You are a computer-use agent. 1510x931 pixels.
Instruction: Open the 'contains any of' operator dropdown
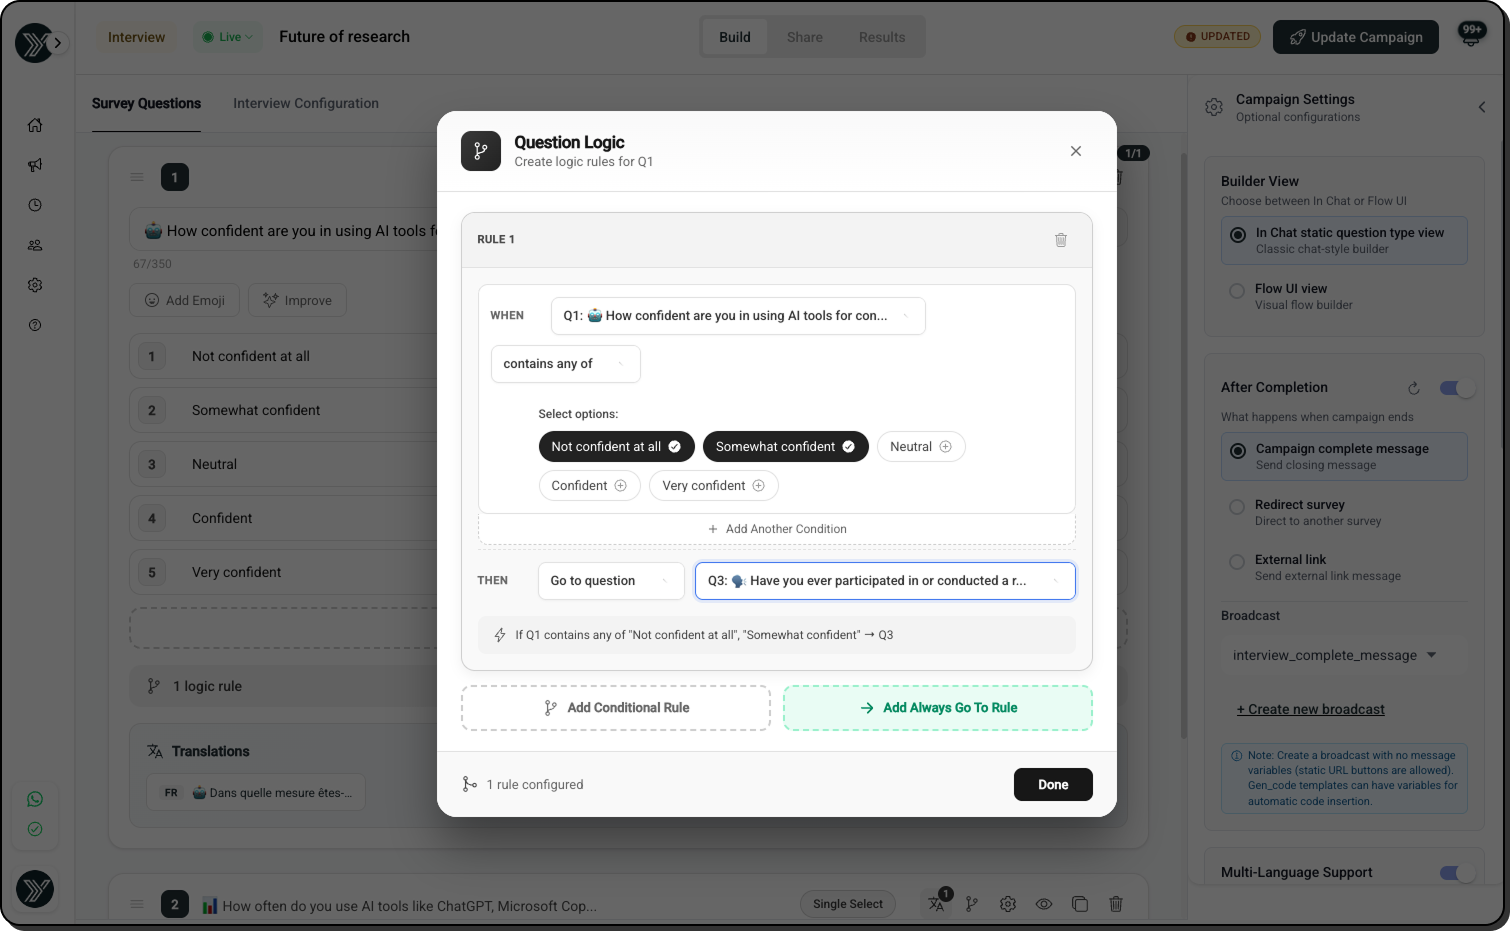click(x=565, y=364)
